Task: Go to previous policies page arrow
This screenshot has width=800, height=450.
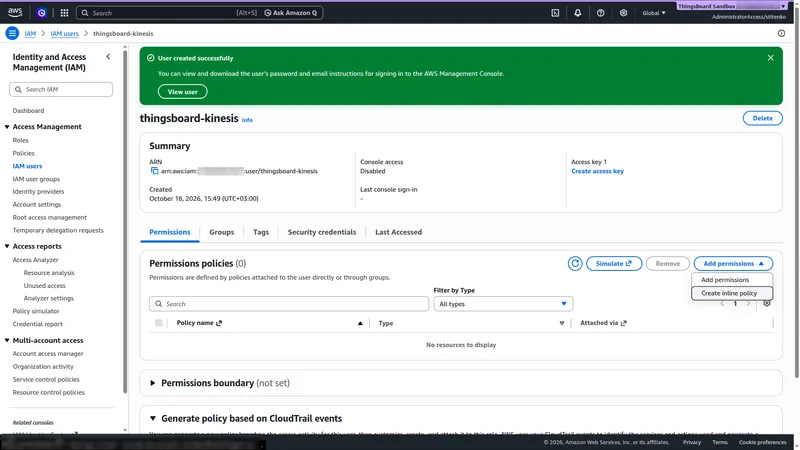Action: point(722,304)
